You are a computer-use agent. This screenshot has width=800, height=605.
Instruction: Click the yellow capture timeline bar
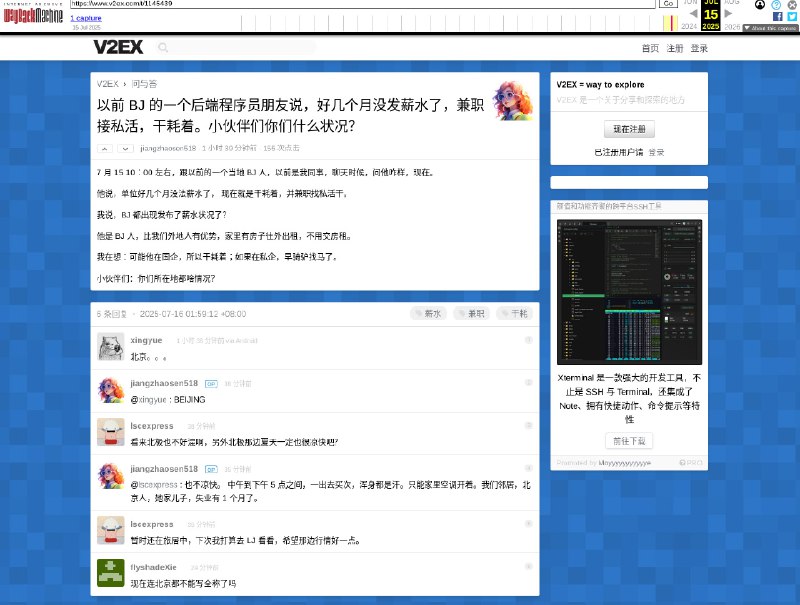coord(670,22)
